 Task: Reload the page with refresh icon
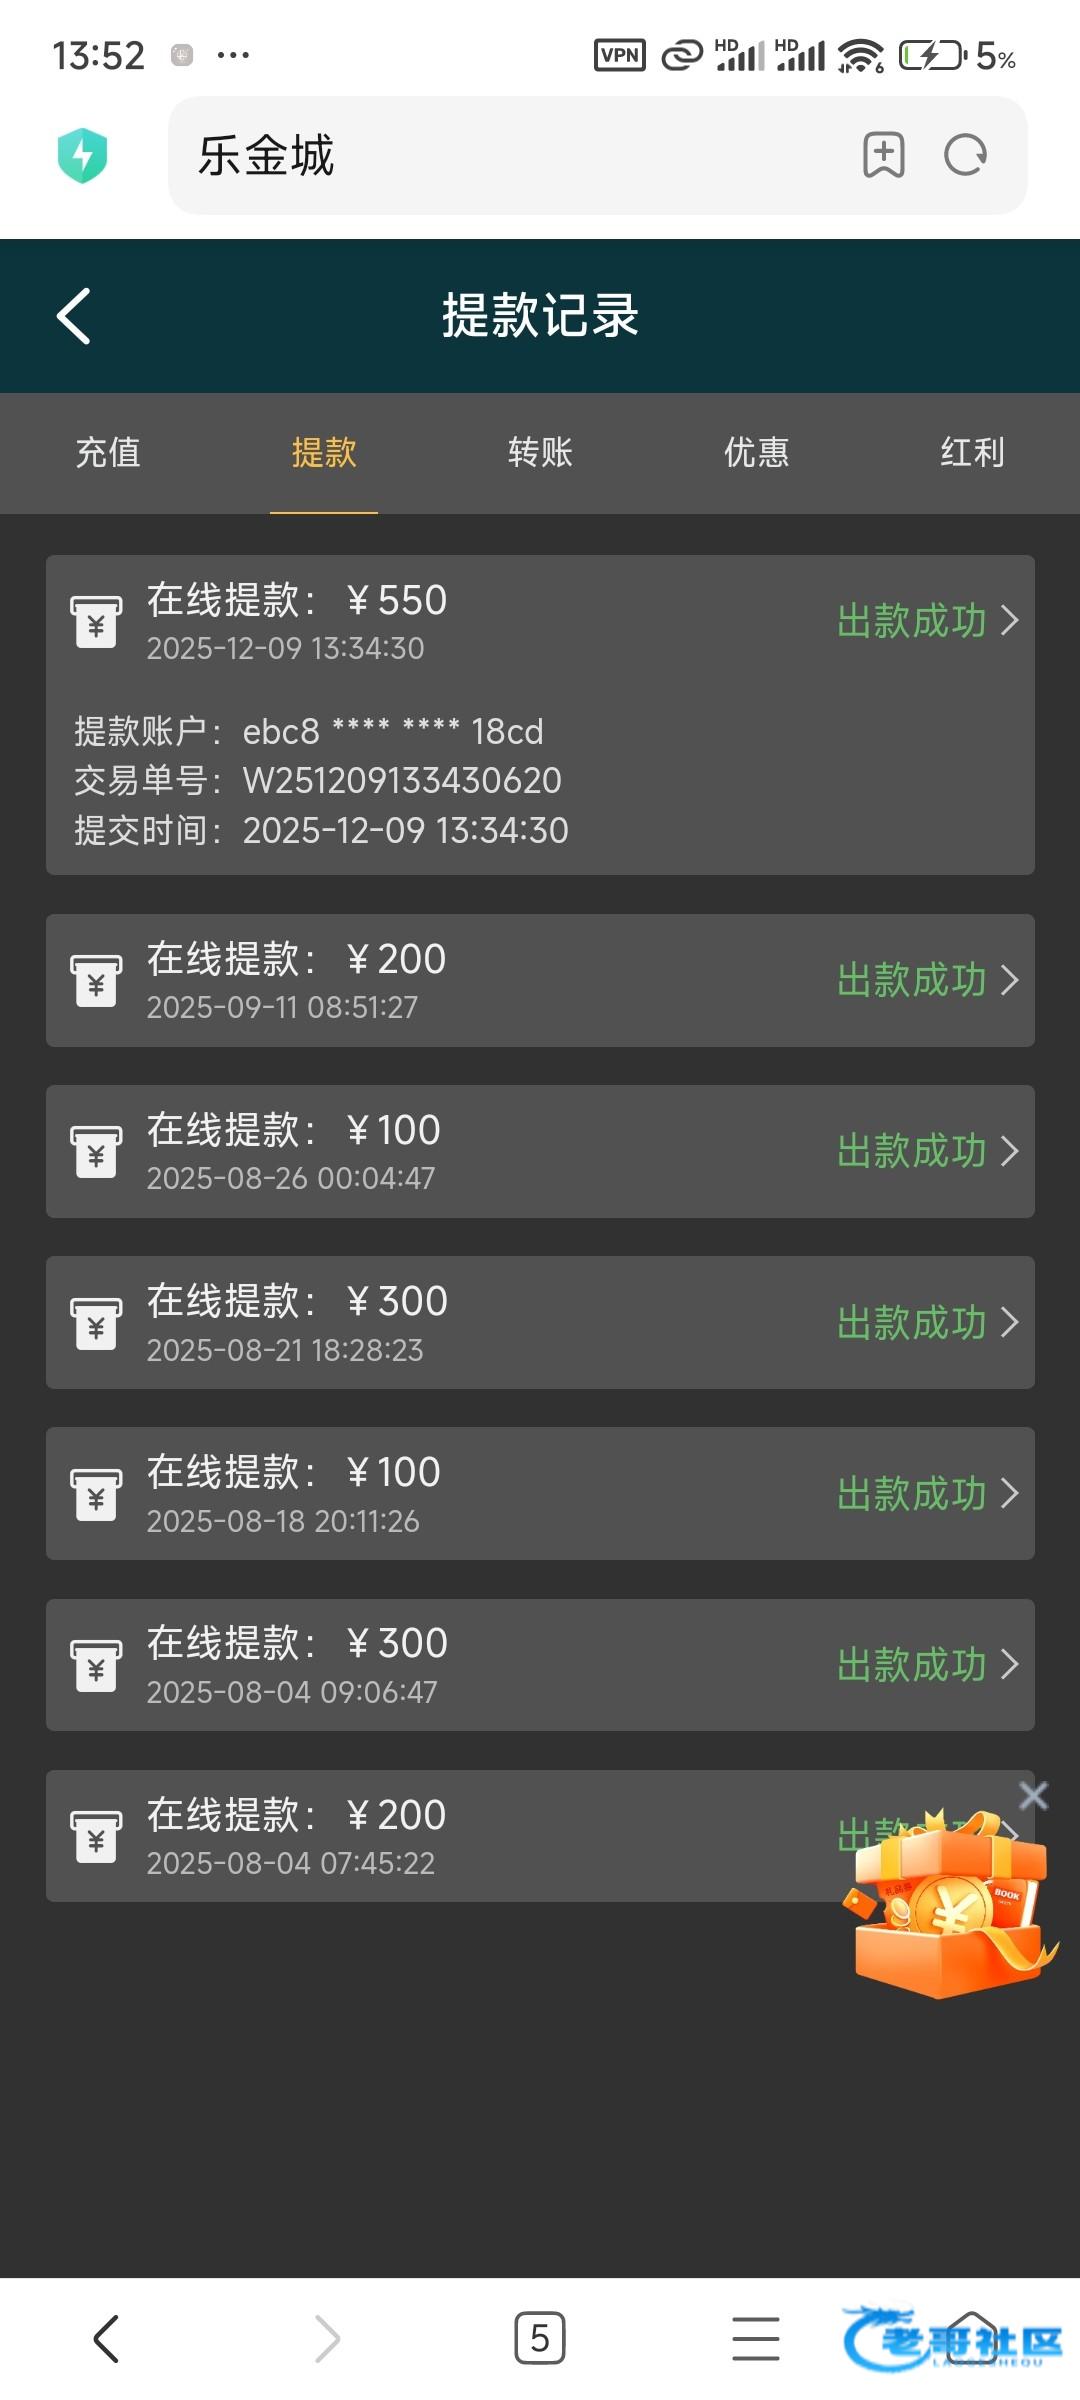pos(965,155)
